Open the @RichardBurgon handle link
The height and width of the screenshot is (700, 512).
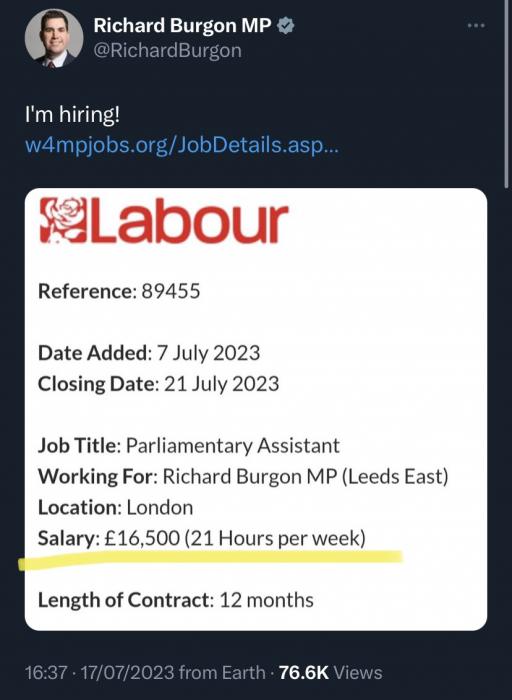167,50
